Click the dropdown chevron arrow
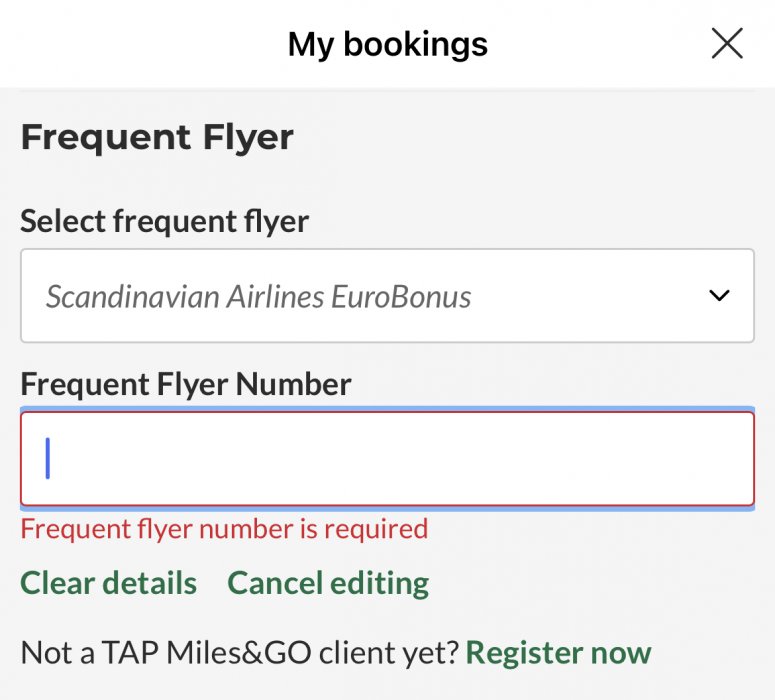Image resolution: width=775 pixels, height=700 pixels. tap(719, 296)
